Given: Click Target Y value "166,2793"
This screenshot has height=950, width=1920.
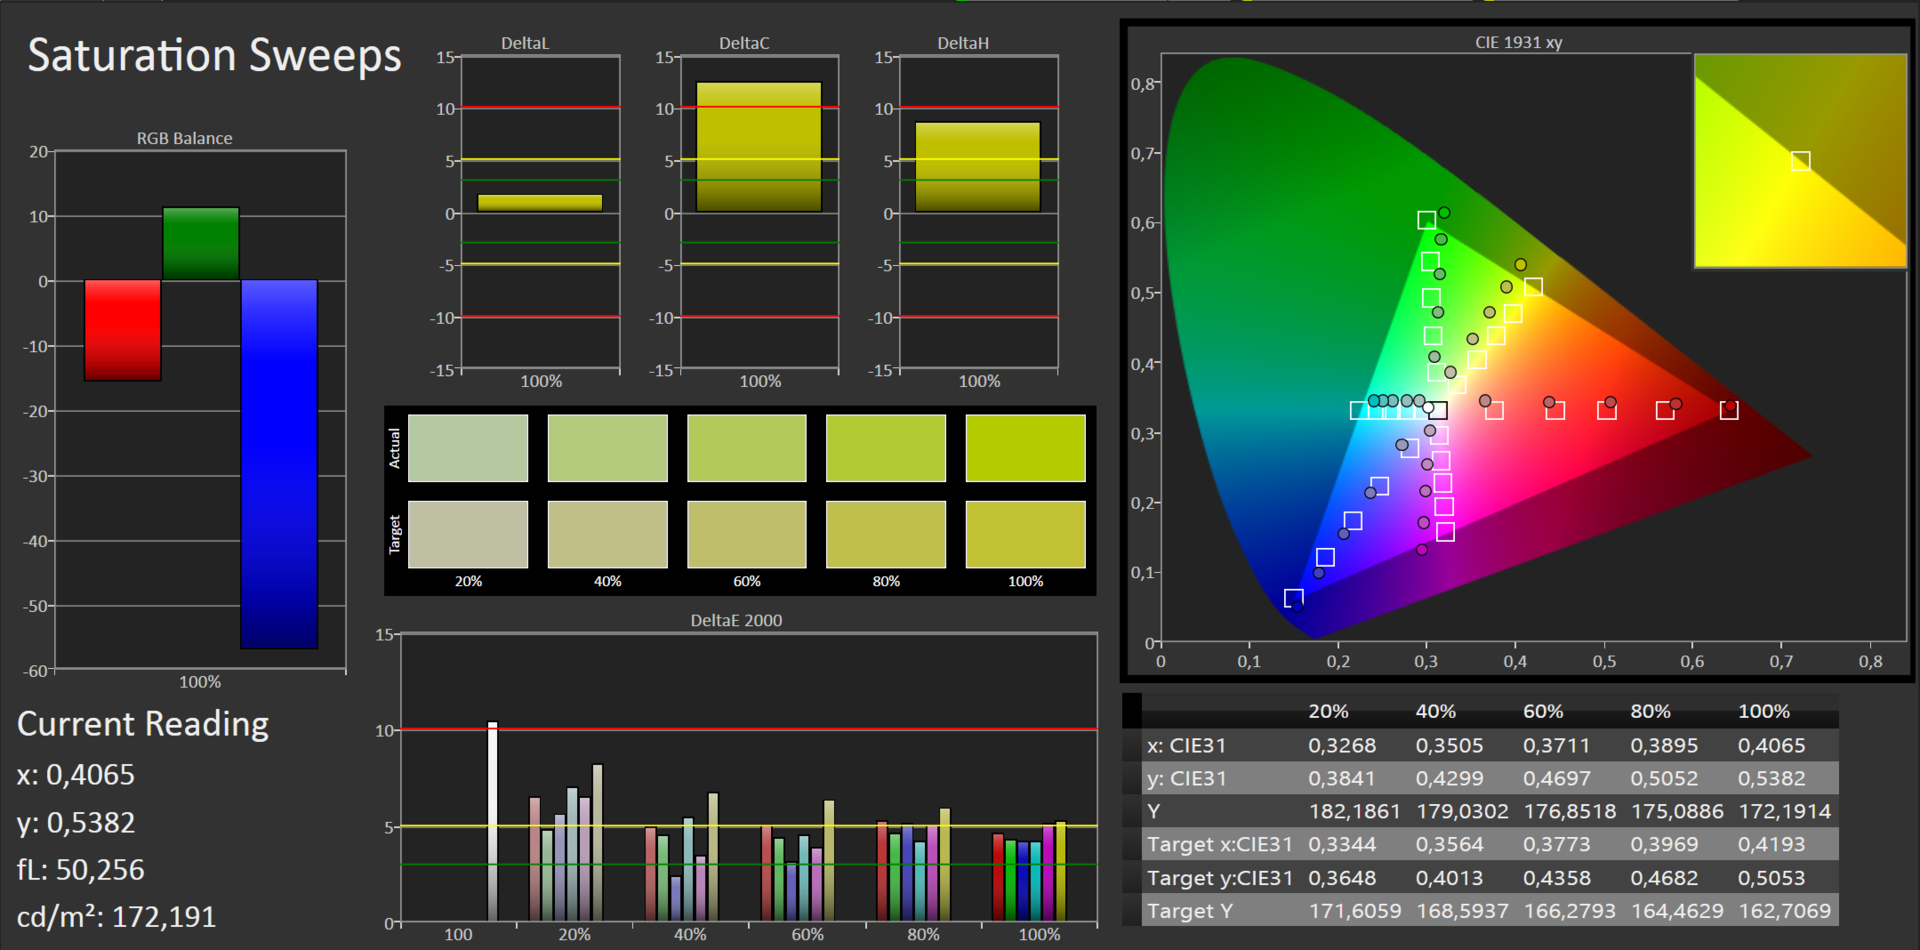Looking at the screenshot, I should tap(1570, 911).
